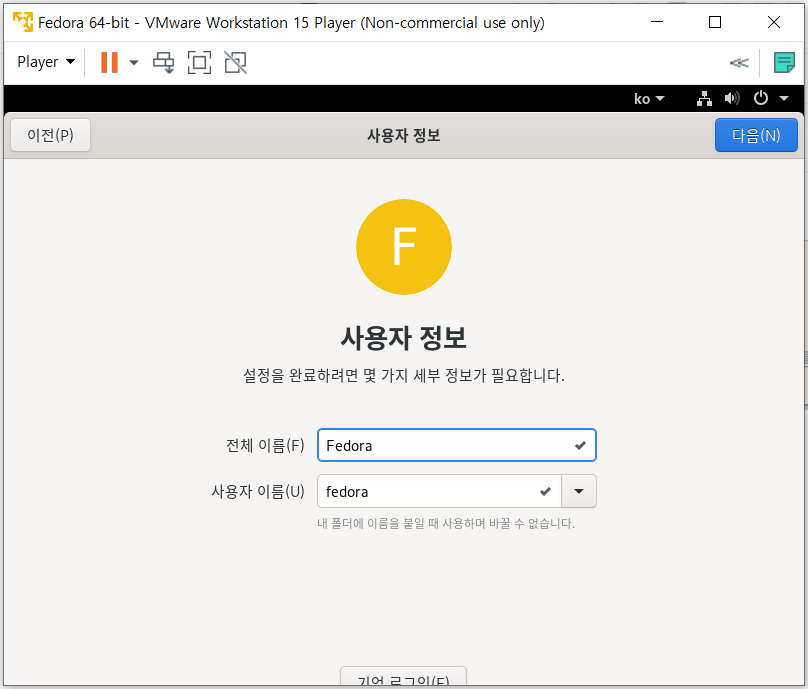Image resolution: width=808 pixels, height=689 pixels.
Task: Minimize the VMware Player window
Action: [x=656, y=22]
